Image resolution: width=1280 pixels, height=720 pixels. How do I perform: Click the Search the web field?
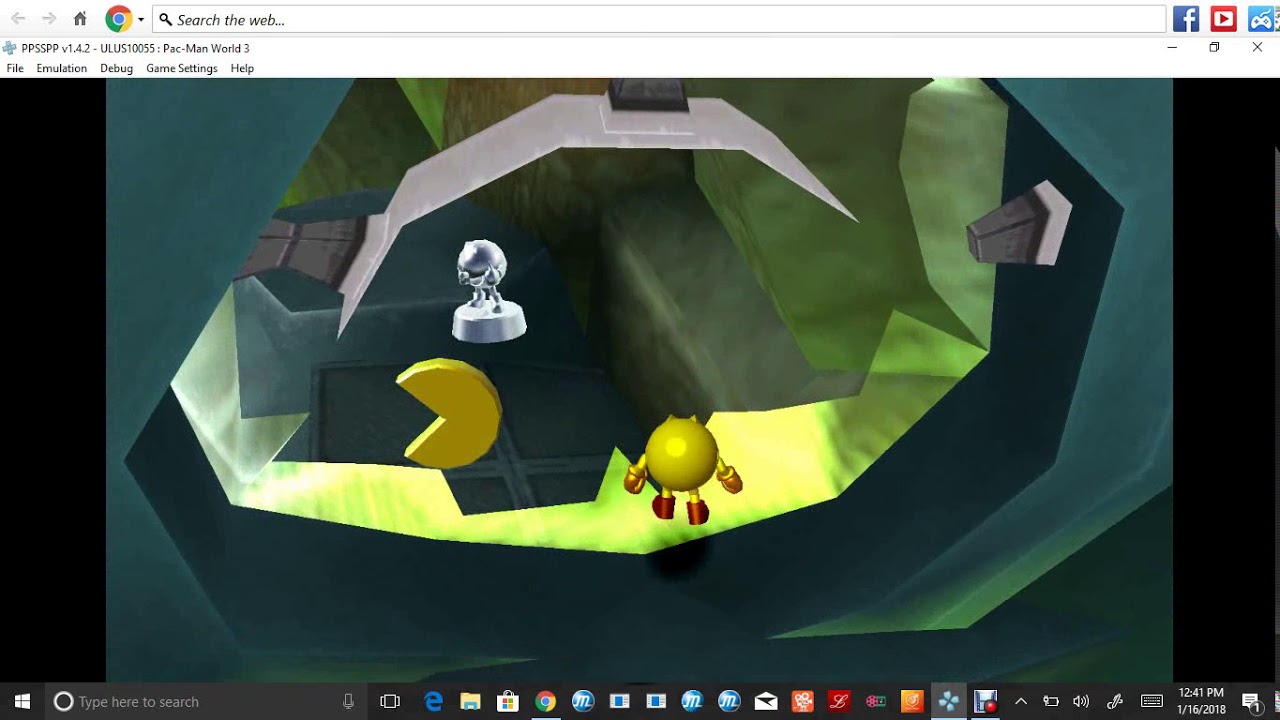pyautogui.click(x=659, y=19)
